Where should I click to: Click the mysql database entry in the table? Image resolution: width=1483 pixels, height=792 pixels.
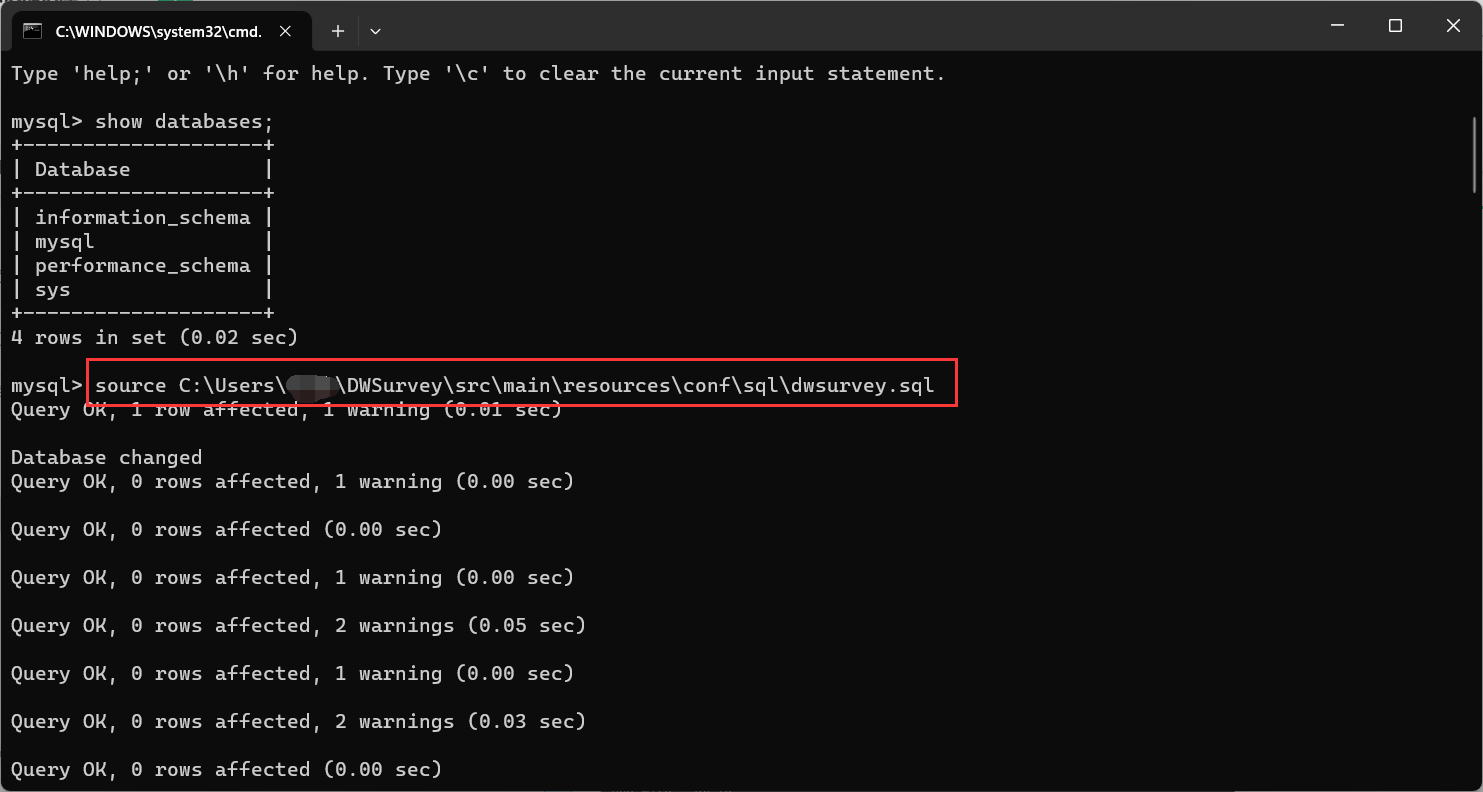(x=64, y=241)
